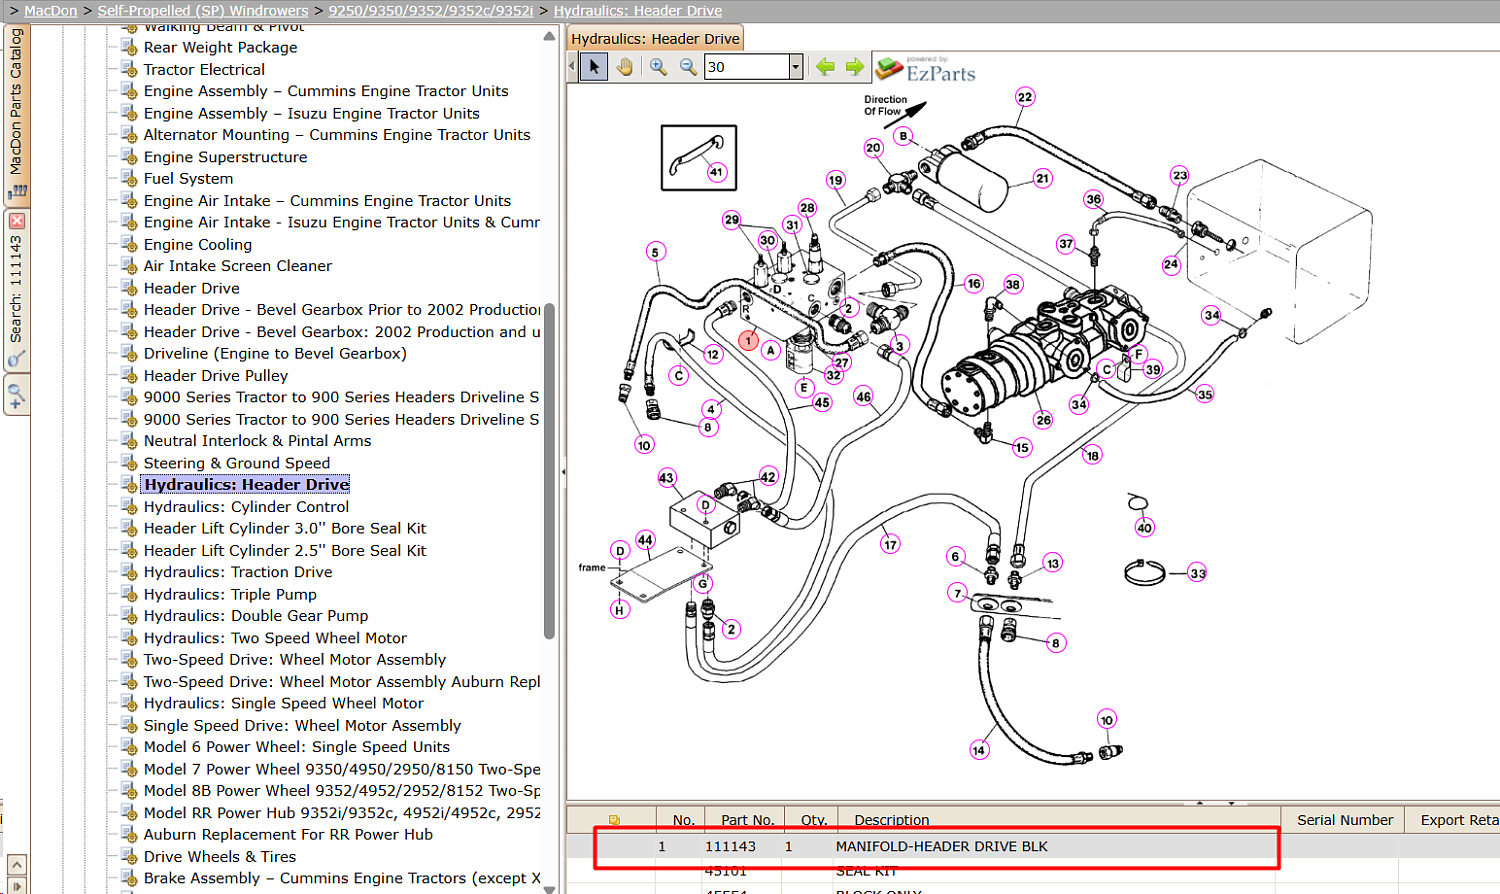Screen dimensions: 1500x894
Task: Select the Hydraulics: Header Drive diagram tab
Action: pos(655,38)
